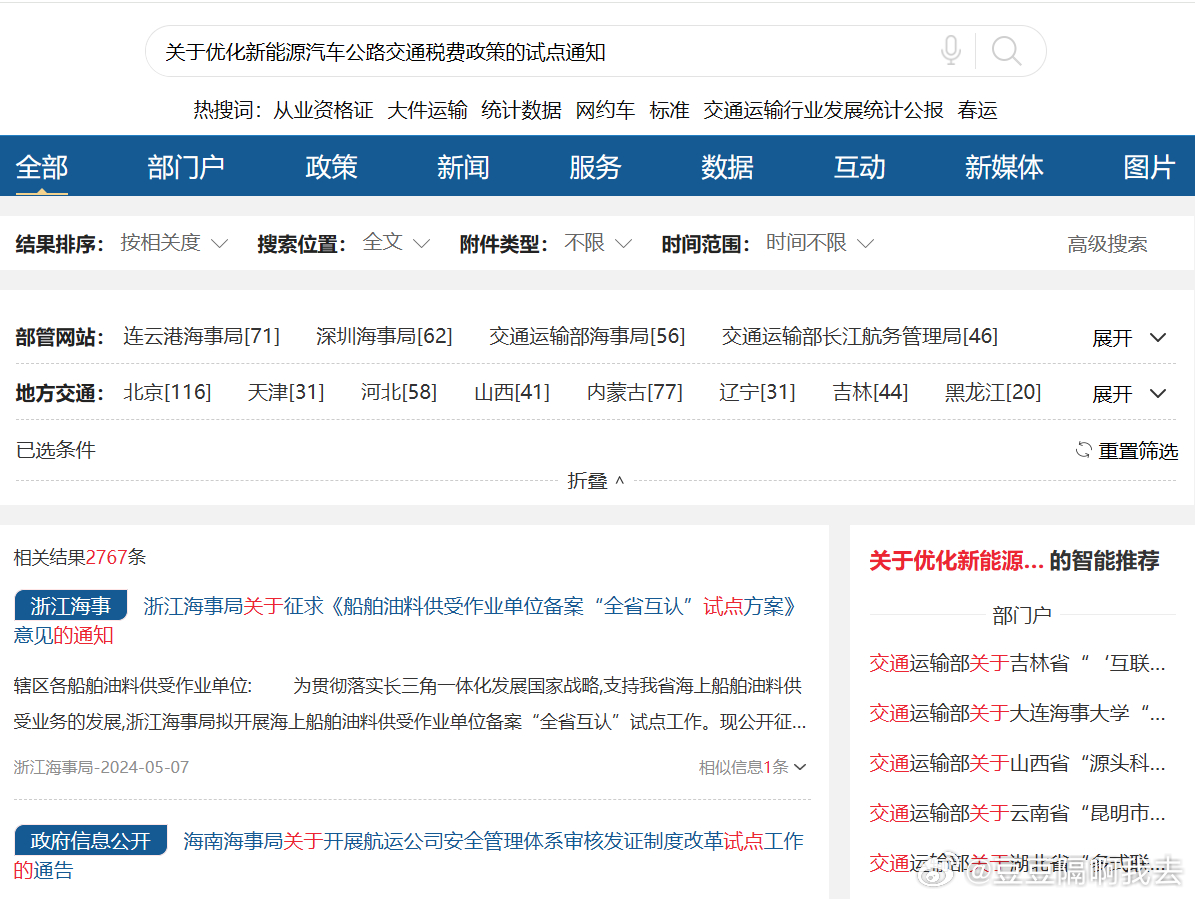The width and height of the screenshot is (1195, 899).
Task: Select hot search term 统计数据
Action: click(x=521, y=110)
